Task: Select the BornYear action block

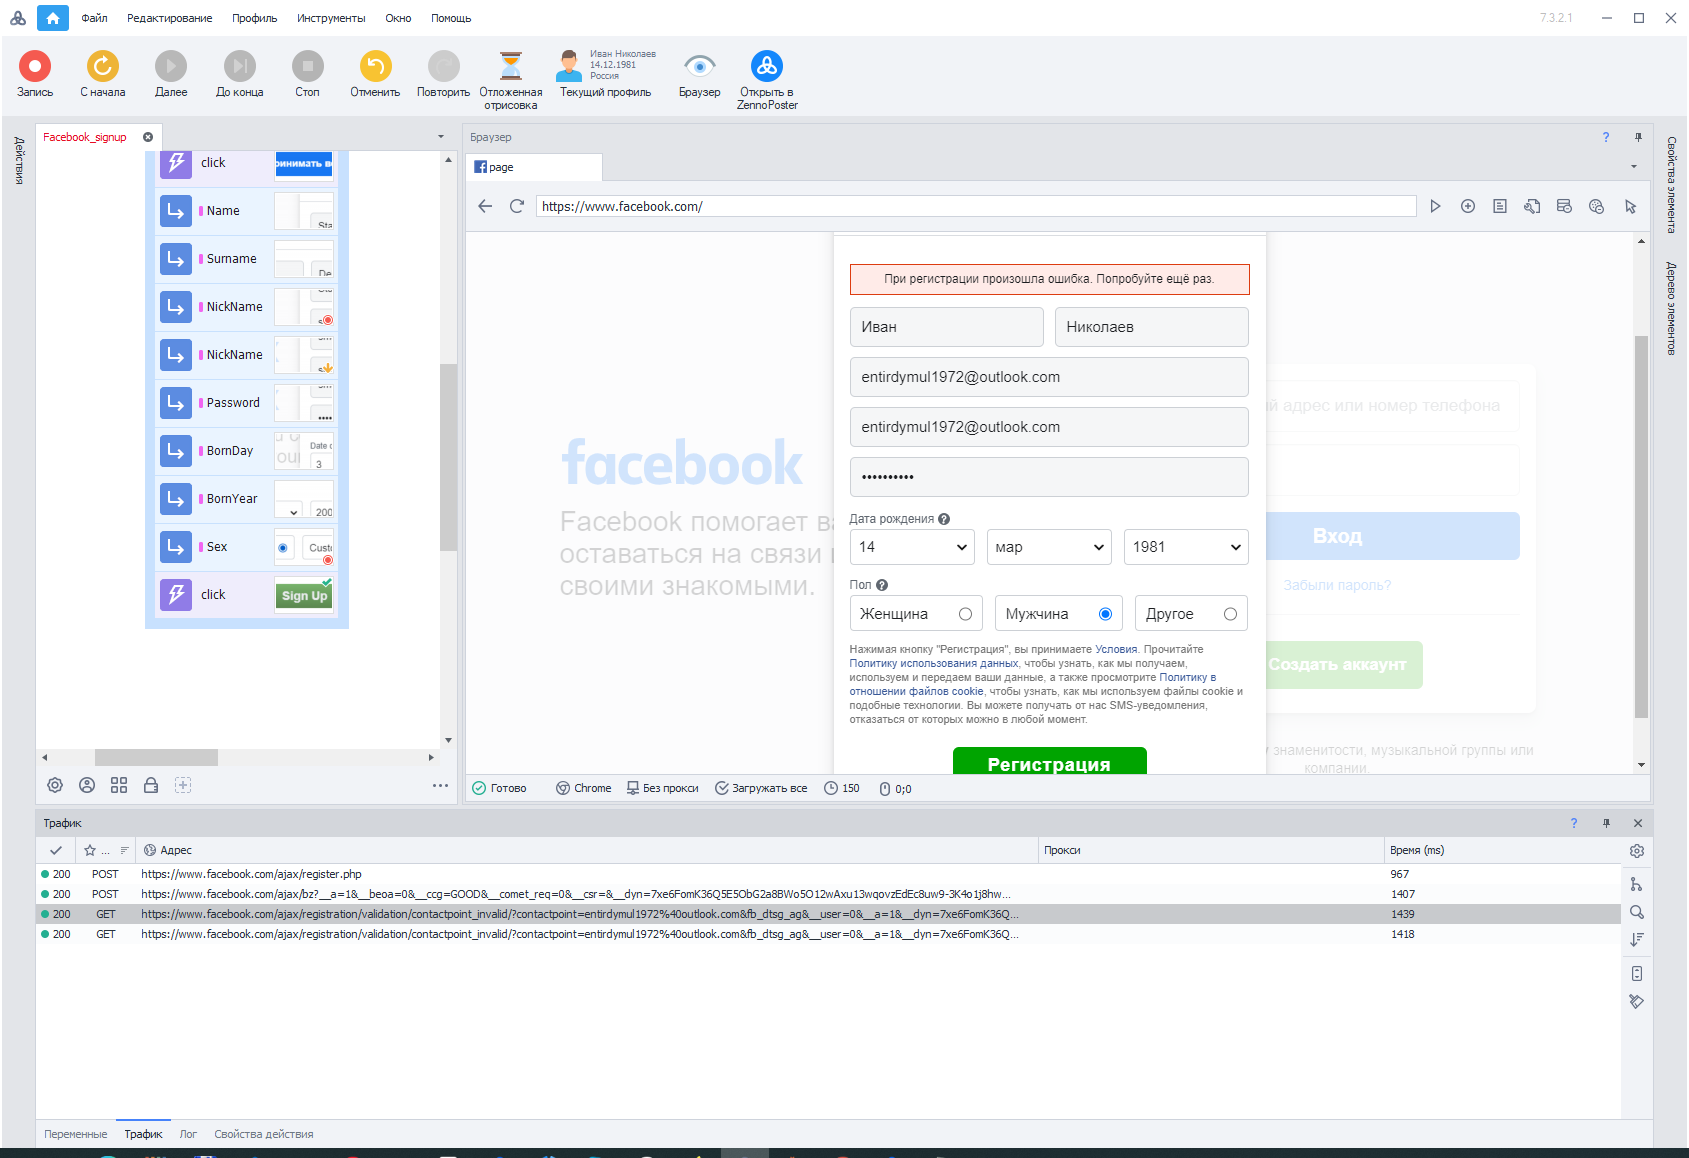Action: [x=247, y=499]
